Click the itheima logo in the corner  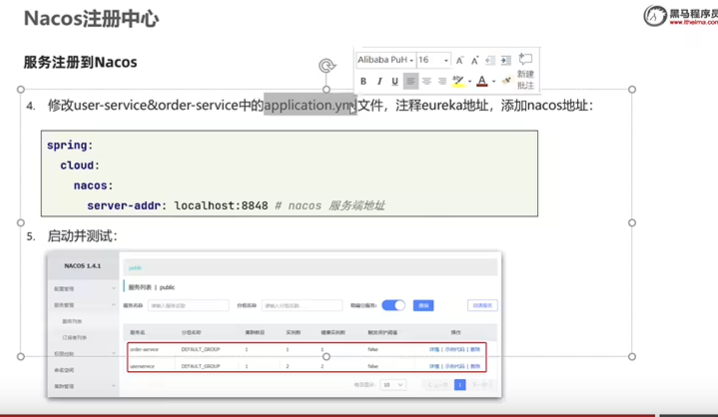coord(680,16)
